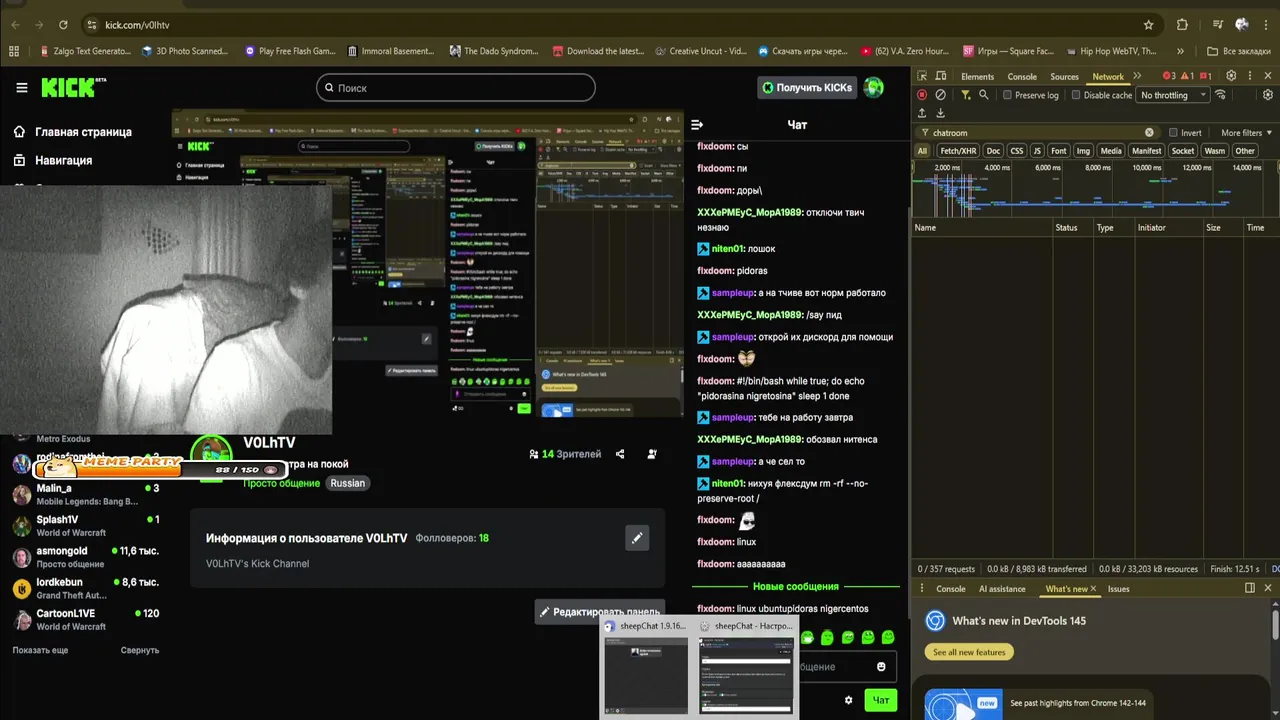Viewport: 1280px width, 720px height.
Task: Collapse the chat panel arrow icon
Action: (x=697, y=125)
